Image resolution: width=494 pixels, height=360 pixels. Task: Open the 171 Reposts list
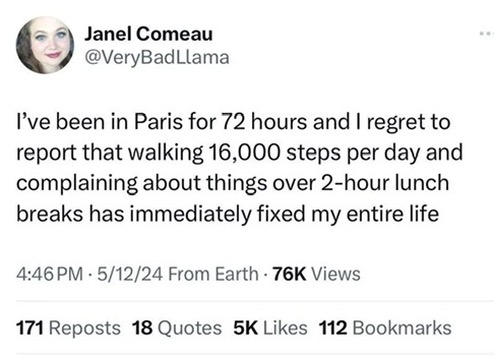point(68,328)
